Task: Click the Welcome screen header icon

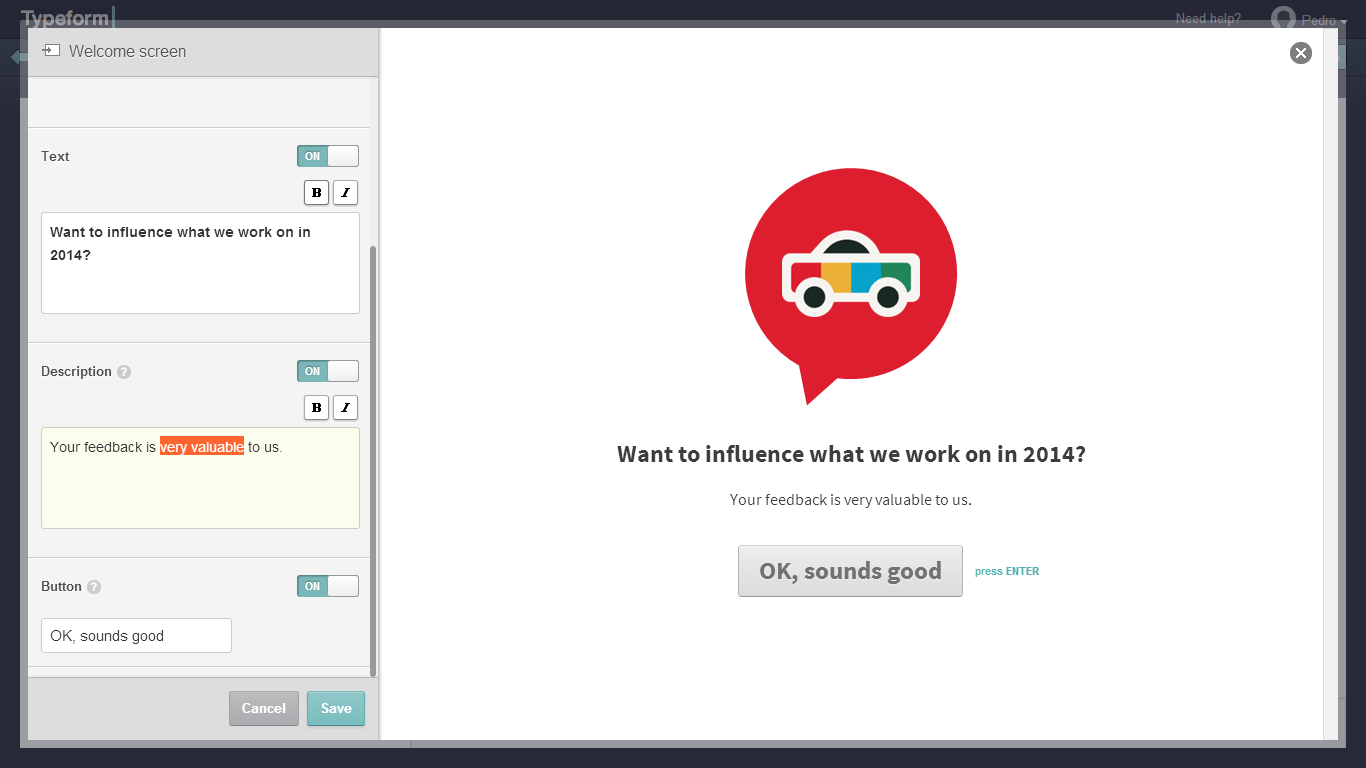Action: click(x=51, y=50)
